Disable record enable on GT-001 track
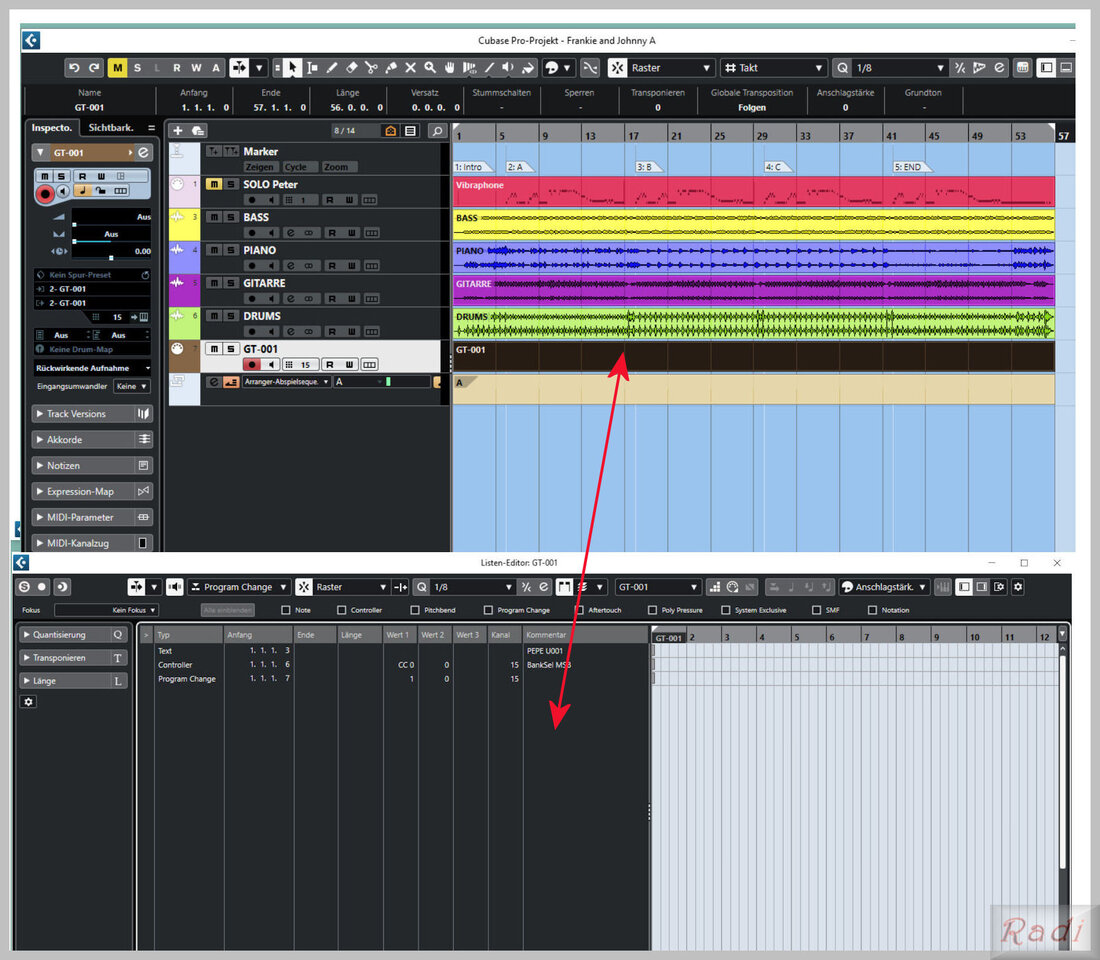Viewport: 1100px width, 960px height. (x=252, y=364)
